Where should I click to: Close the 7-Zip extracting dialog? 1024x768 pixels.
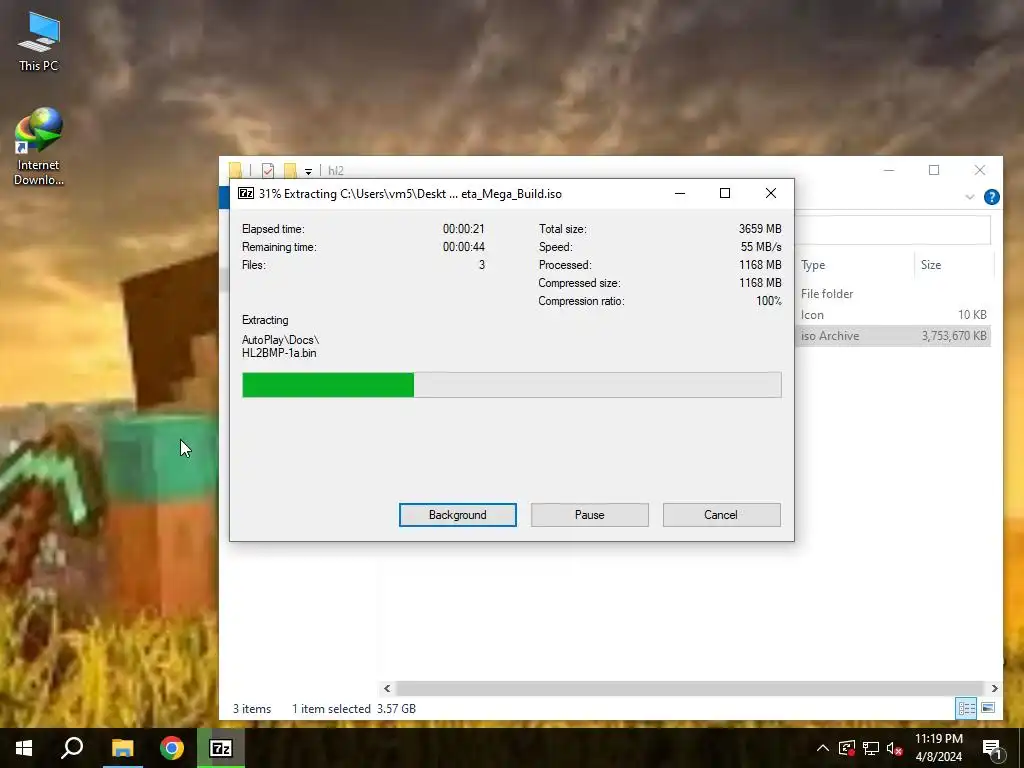click(771, 193)
